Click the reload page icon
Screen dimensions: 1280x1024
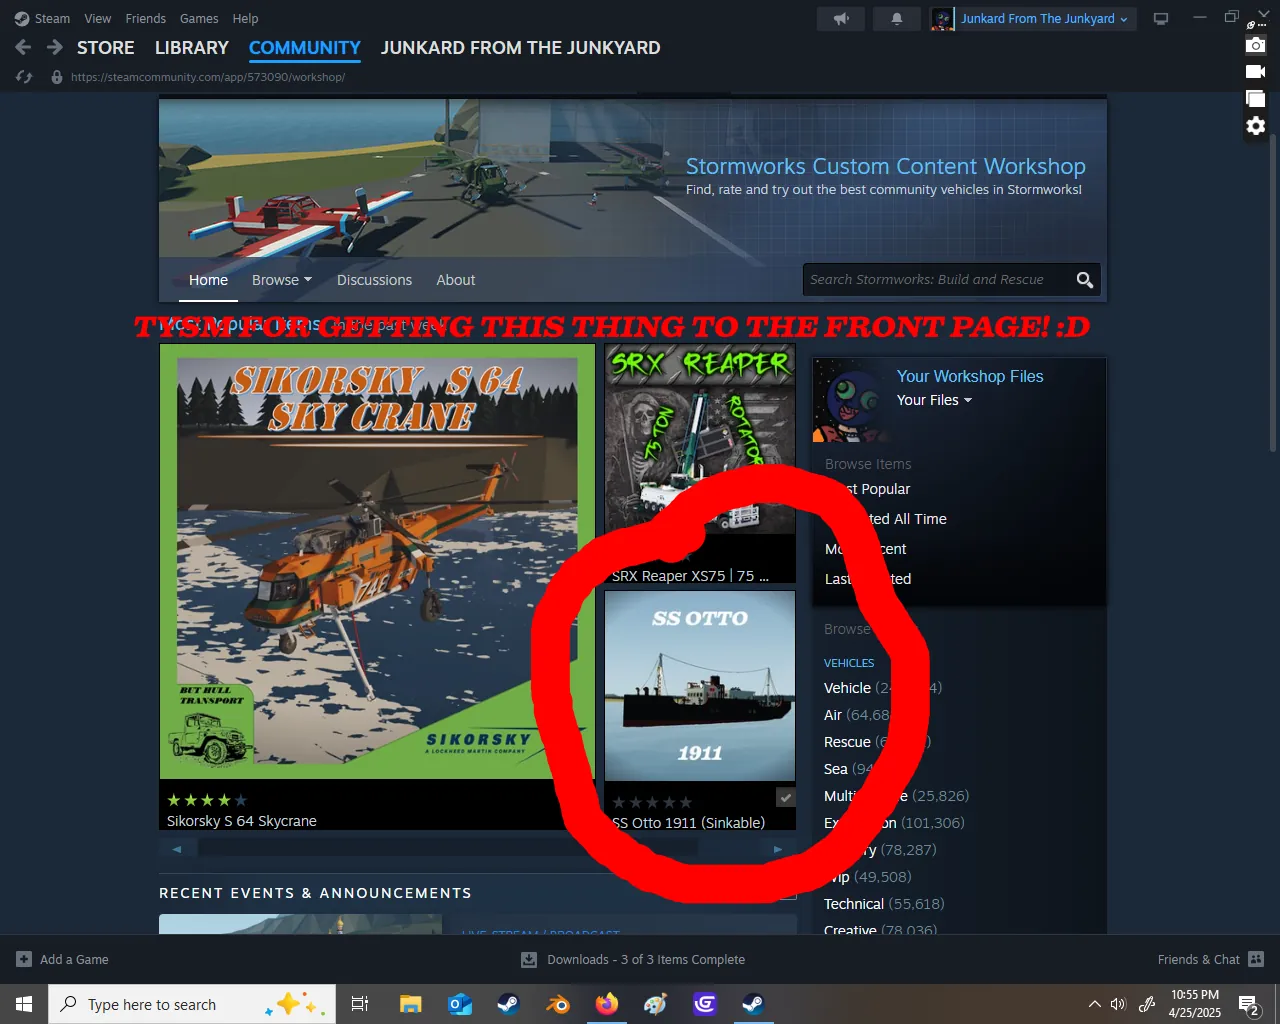point(25,77)
